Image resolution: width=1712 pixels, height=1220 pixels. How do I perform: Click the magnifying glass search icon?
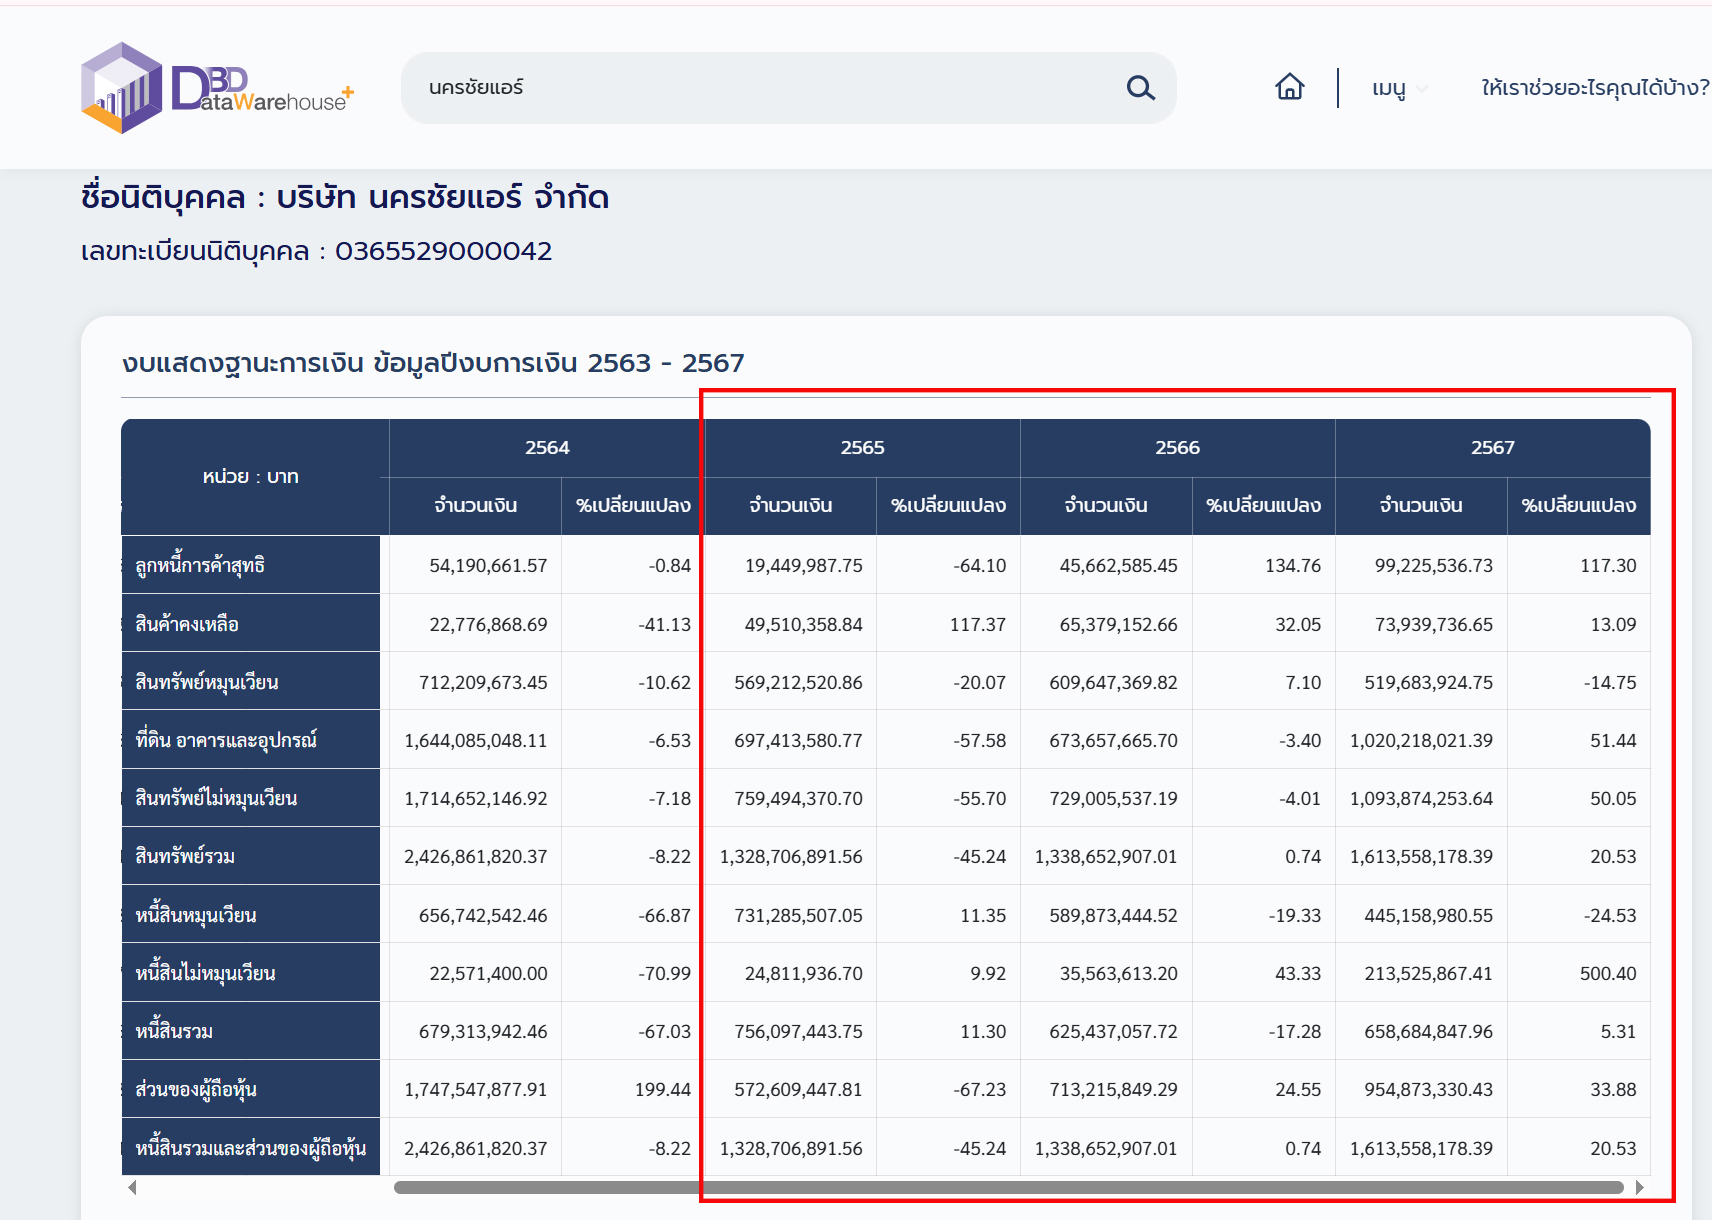[x=1140, y=88]
